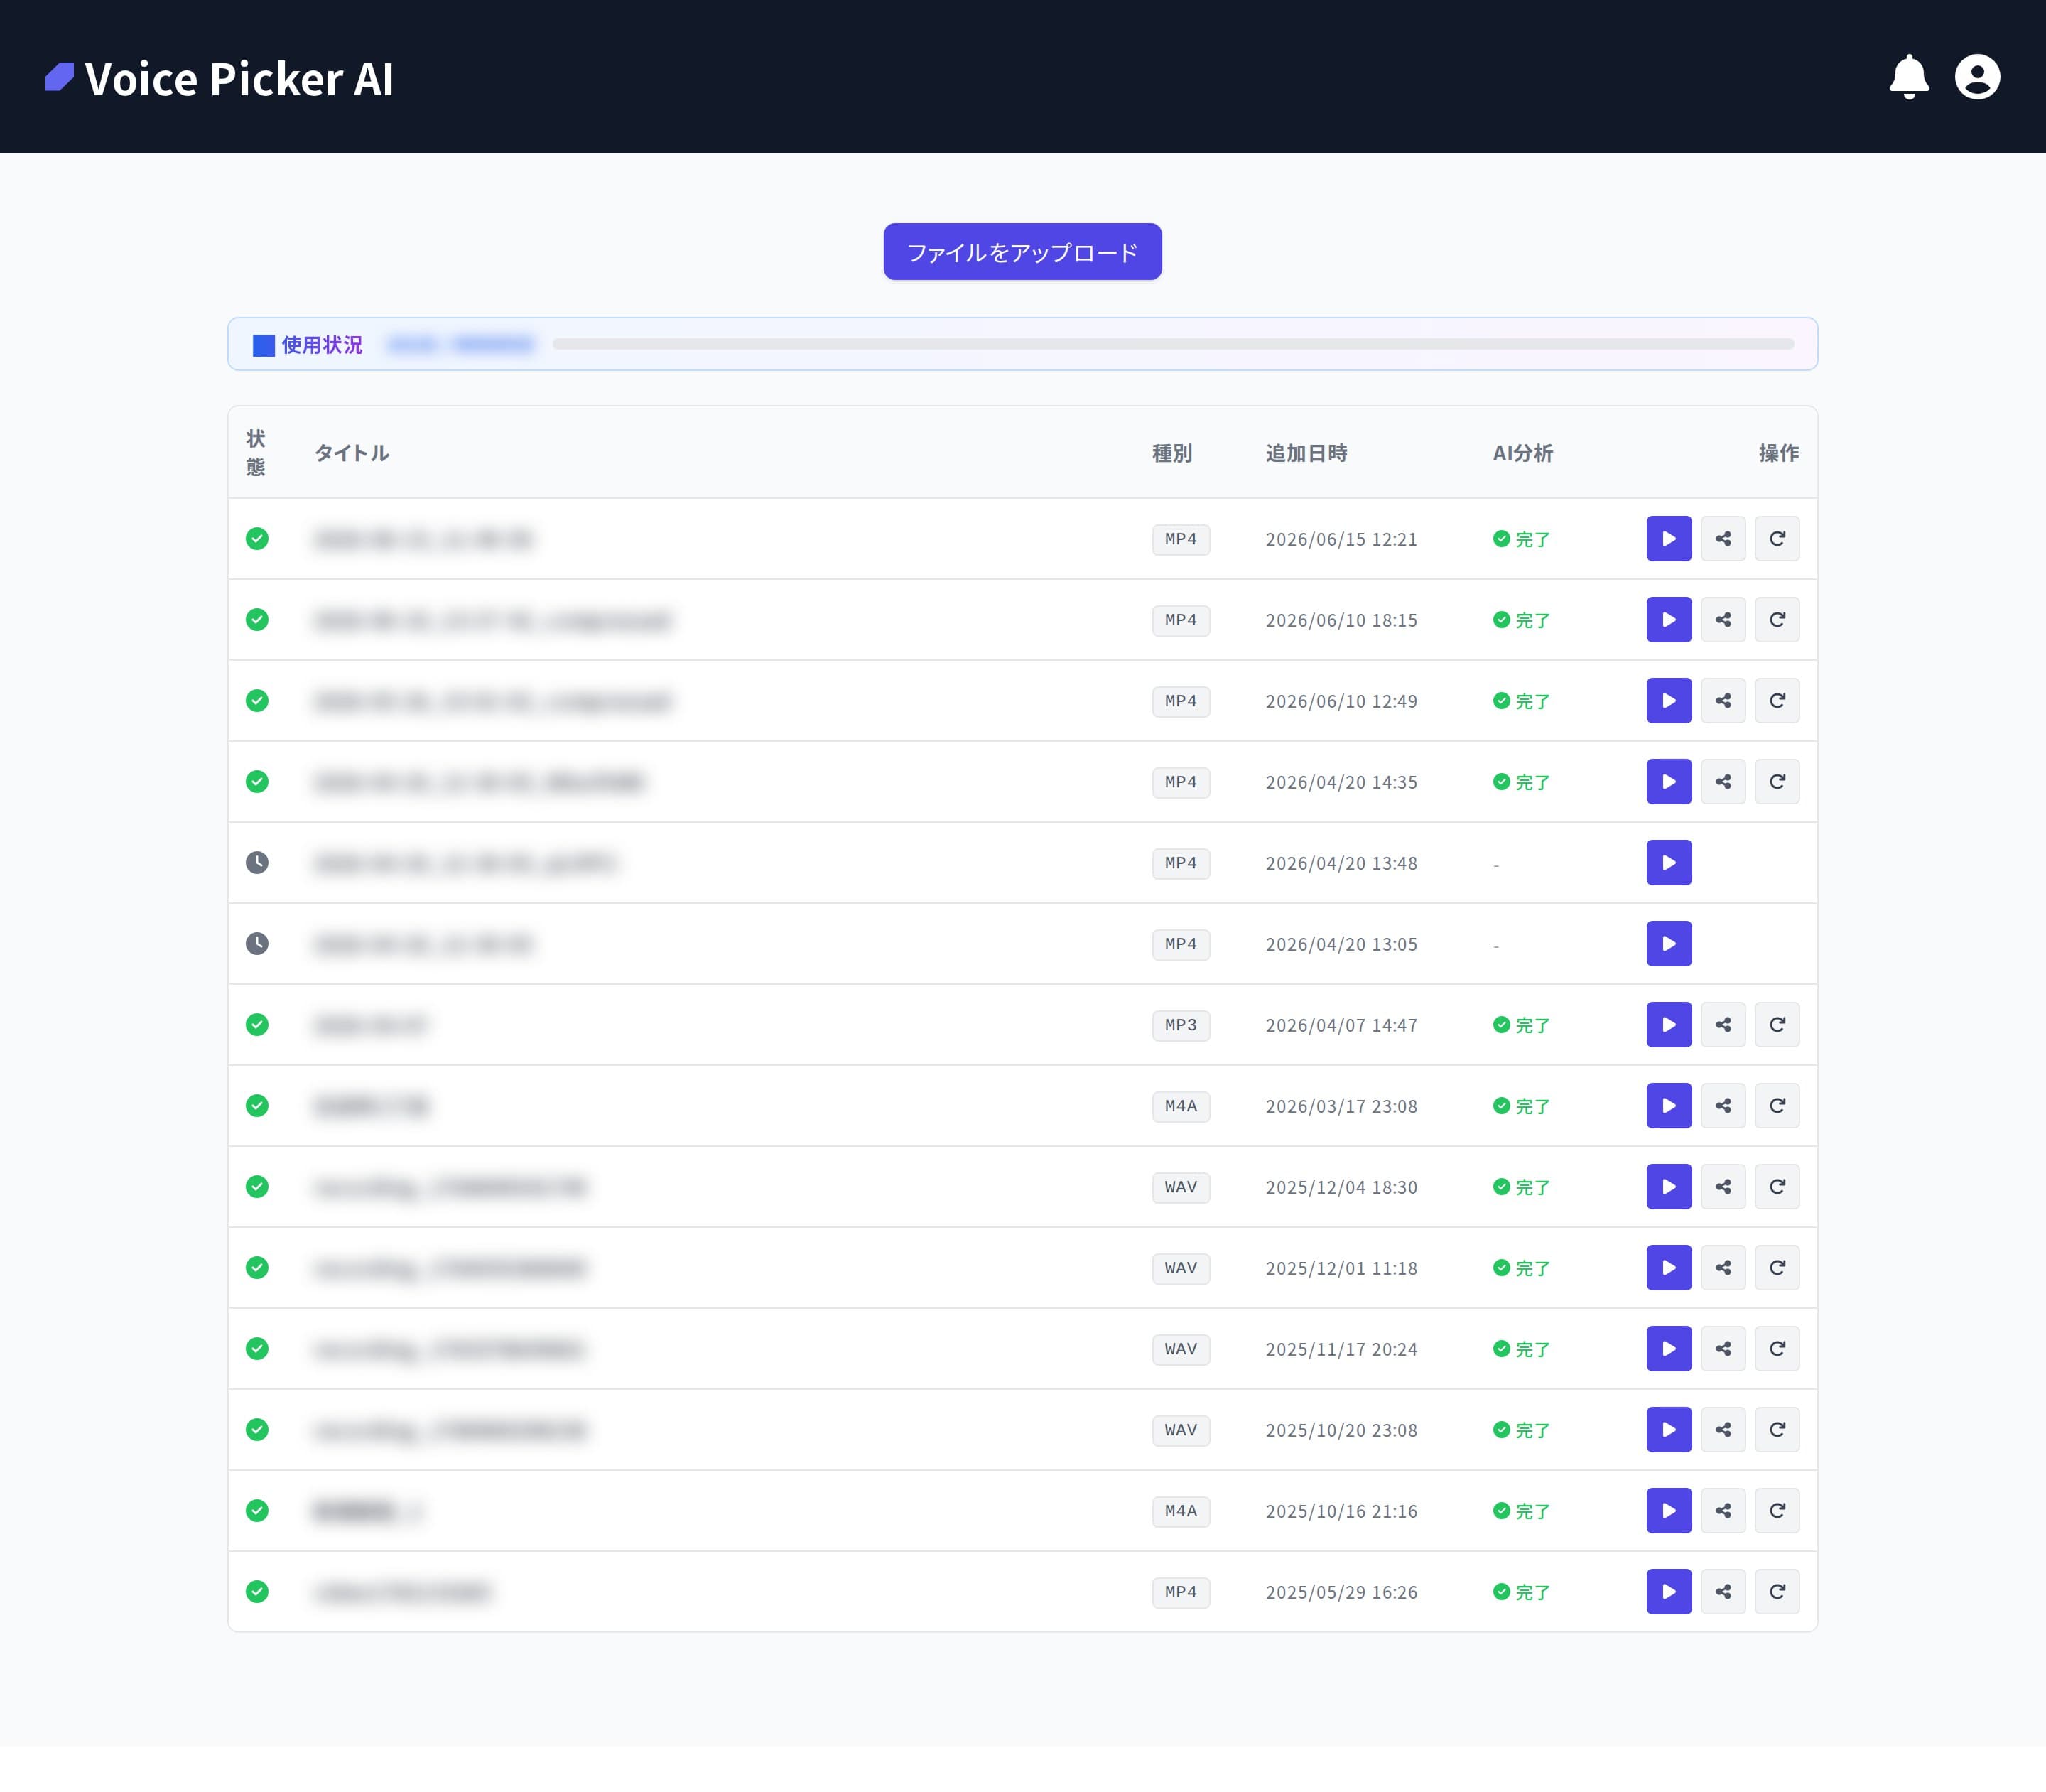2046x1792 pixels.
Task: Share the WAV file added 2025/12/01
Action: point(1723,1268)
